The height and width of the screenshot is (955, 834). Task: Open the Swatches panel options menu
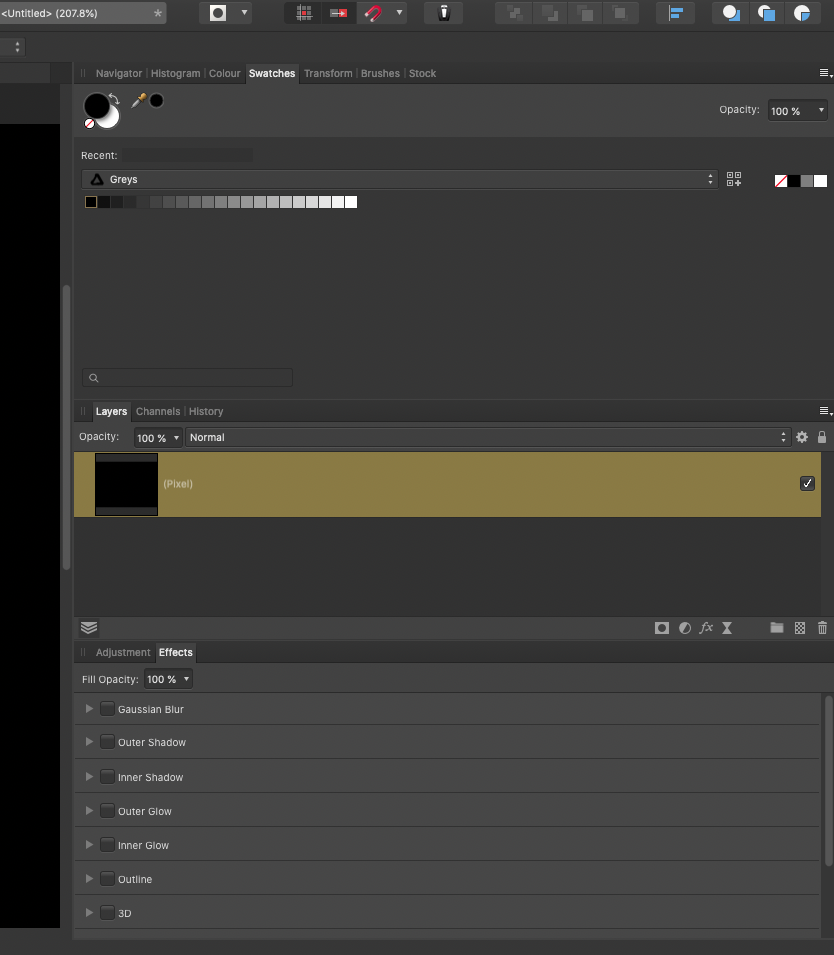(x=825, y=73)
